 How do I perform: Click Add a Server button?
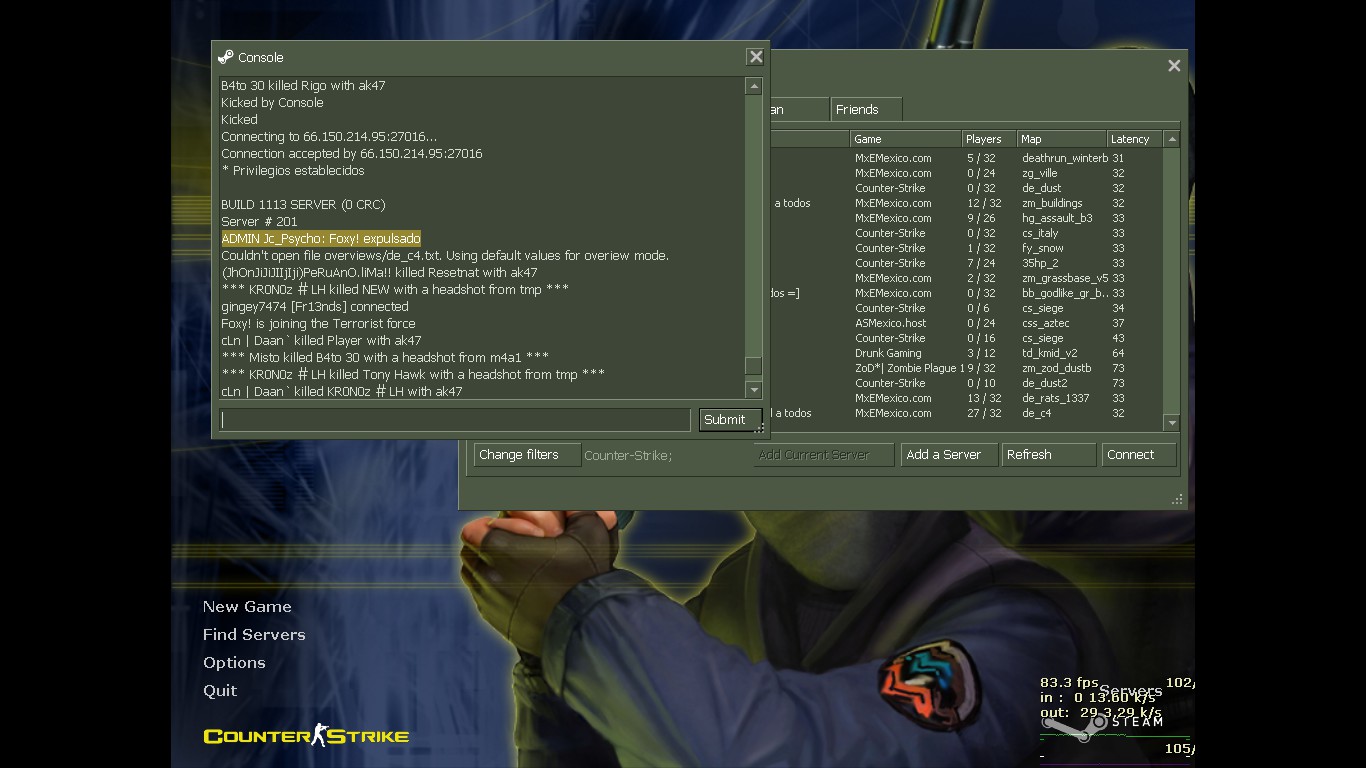click(949, 455)
